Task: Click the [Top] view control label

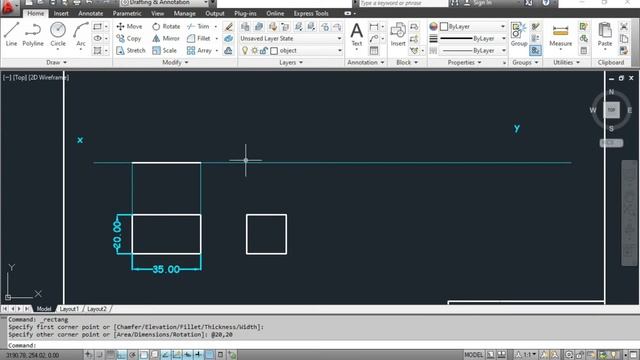Action: pos(20,77)
